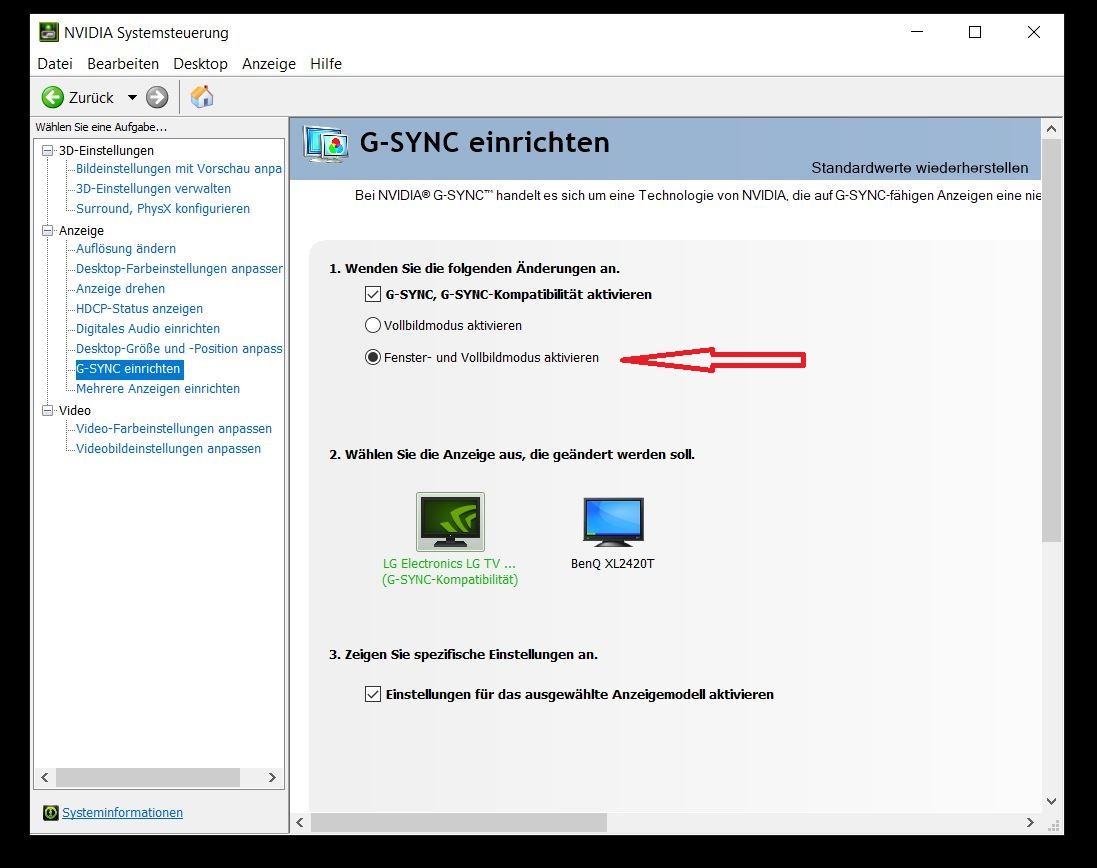This screenshot has height=868, width=1097.
Task: Click the 3D-Einstellungen tree label
Action: coord(106,150)
